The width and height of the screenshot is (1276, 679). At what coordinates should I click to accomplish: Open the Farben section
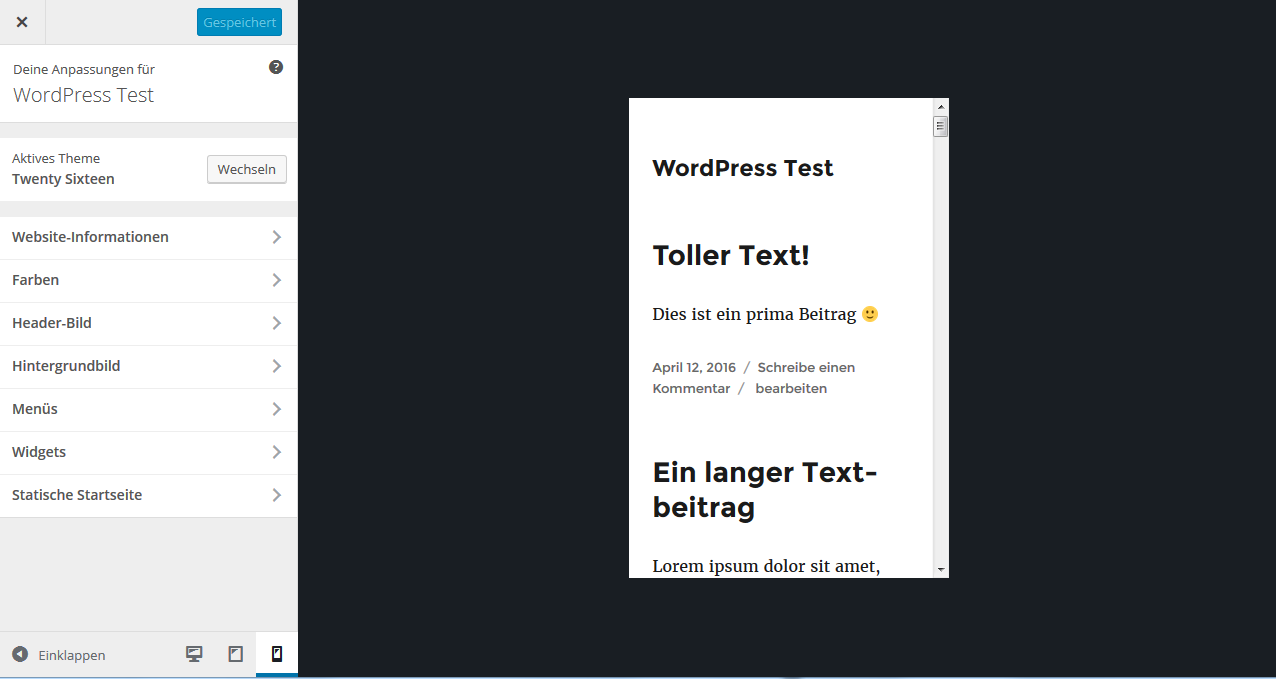tap(148, 280)
